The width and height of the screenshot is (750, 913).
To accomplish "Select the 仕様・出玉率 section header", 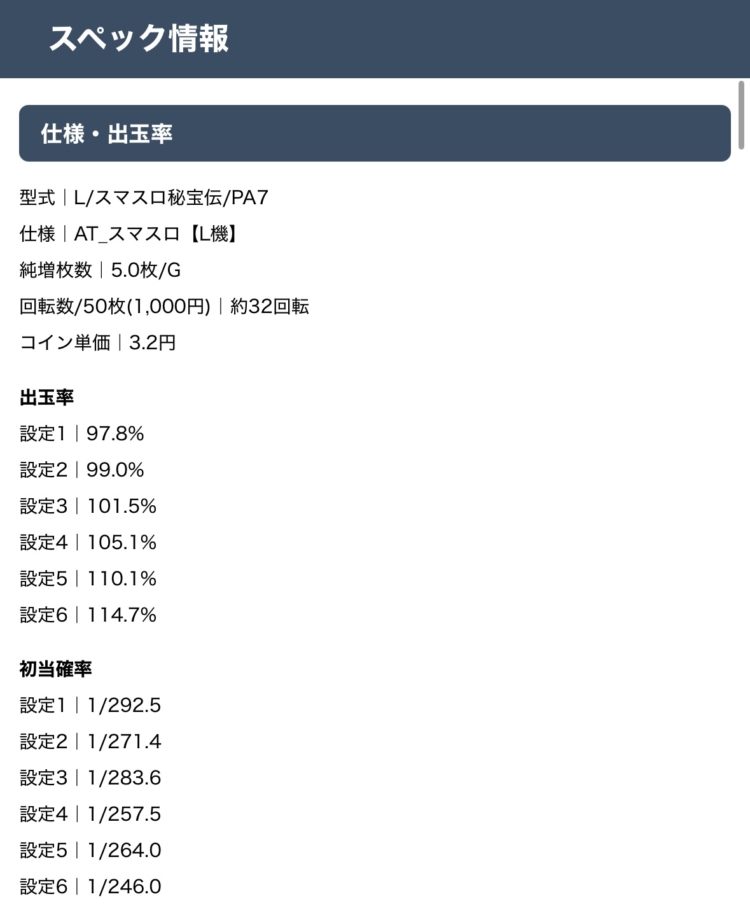I will tap(106, 133).
